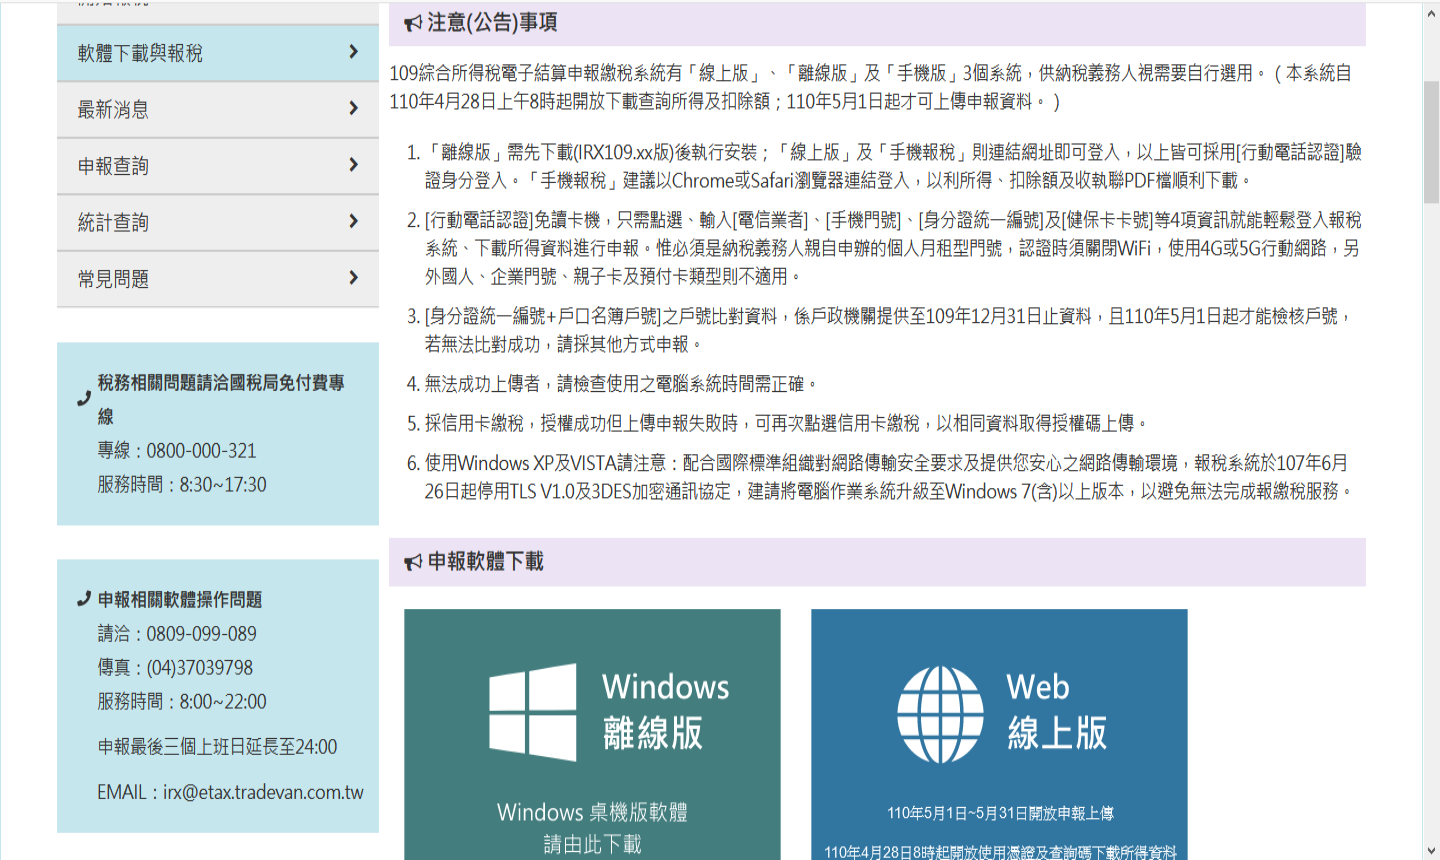1440x860 pixels.
Task: Click the Windows 桌機版軟體 label
Action: coord(592,812)
